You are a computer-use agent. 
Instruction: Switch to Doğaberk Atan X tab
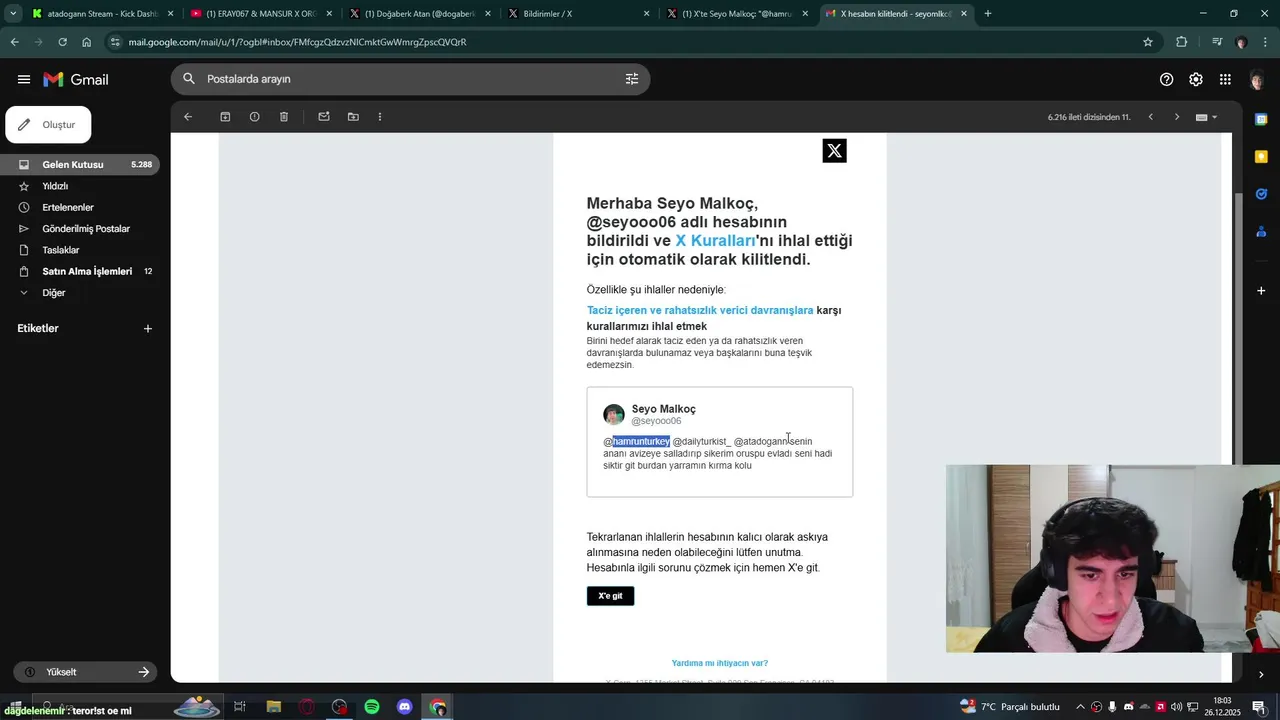tap(418, 14)
